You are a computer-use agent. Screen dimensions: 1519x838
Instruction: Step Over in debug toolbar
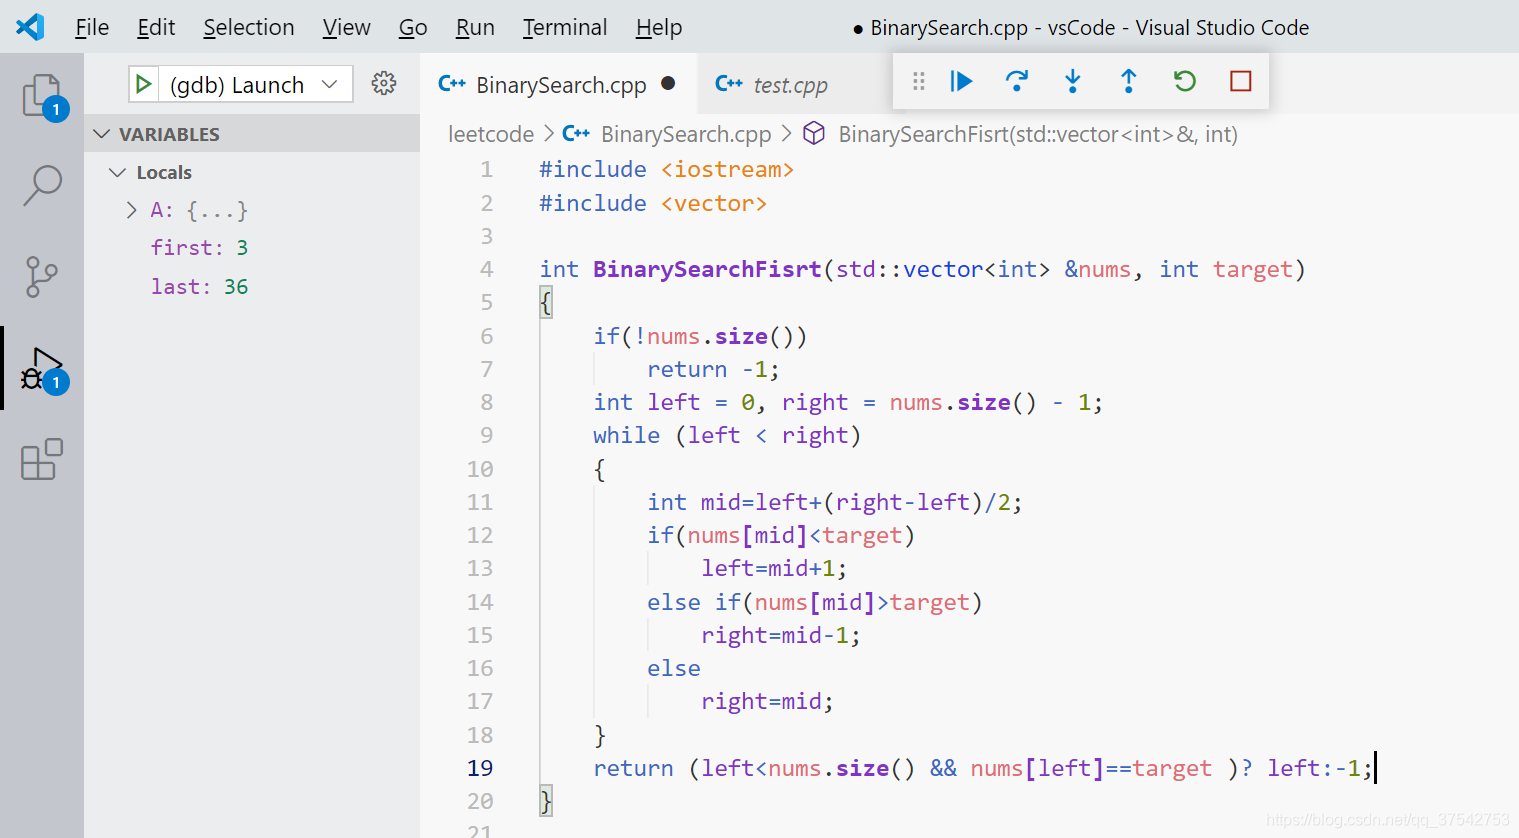(1017, 81)
